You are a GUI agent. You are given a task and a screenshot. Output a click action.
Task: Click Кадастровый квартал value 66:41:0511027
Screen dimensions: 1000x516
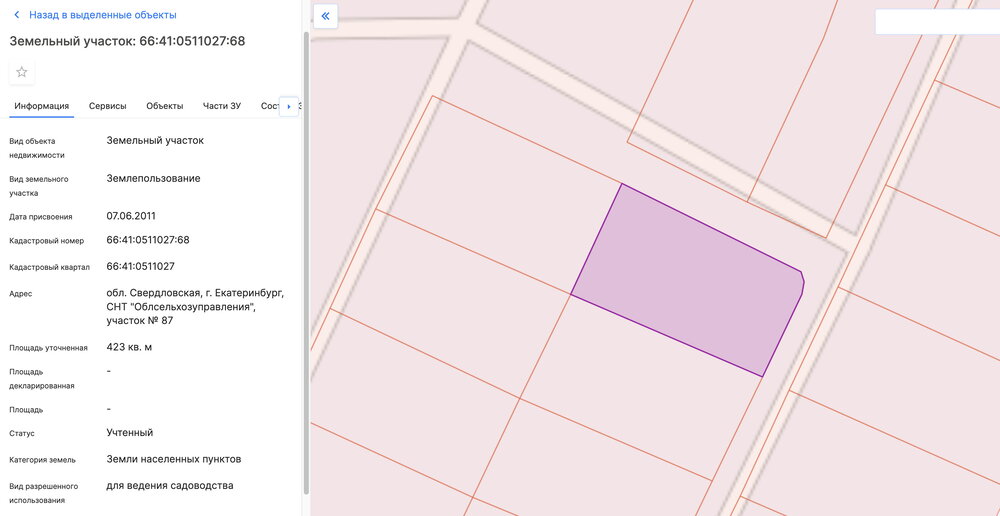140,266
